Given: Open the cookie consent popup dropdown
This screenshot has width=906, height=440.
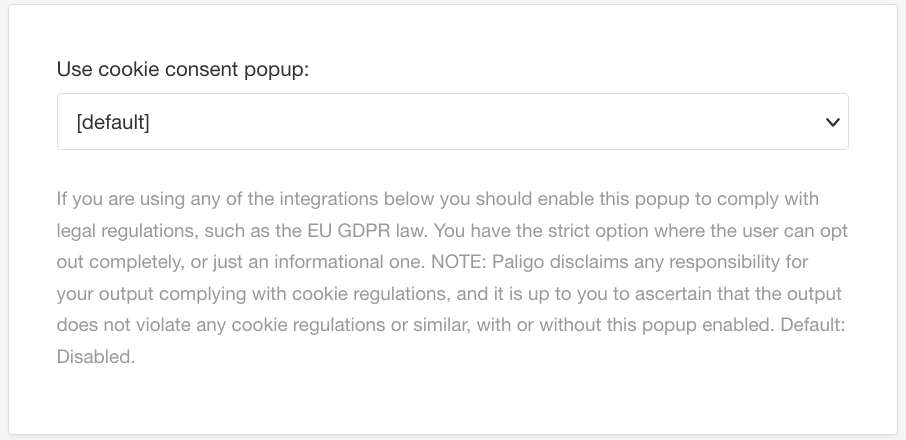Looking at the screenshot, I should (x=452, y=122).
